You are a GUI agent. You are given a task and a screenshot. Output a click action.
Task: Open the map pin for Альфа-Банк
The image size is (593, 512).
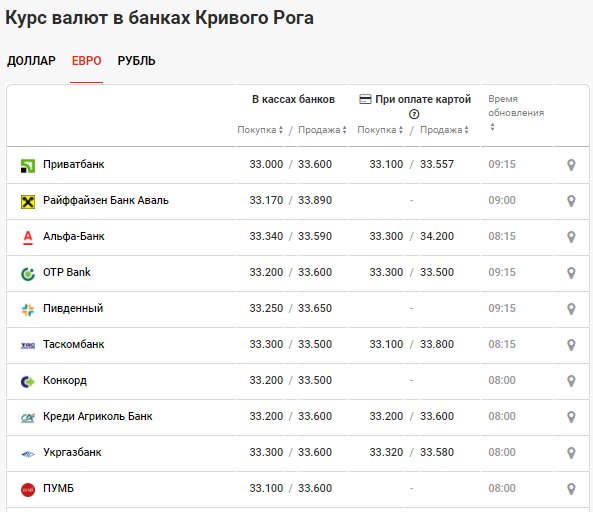pyautogui.click(x=571, y=236)
